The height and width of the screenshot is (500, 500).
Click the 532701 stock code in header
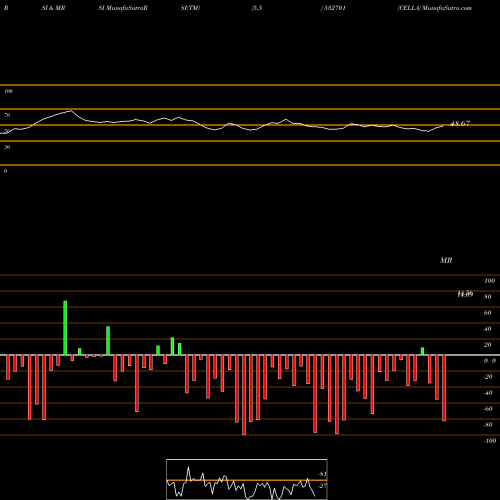[334, 8]
